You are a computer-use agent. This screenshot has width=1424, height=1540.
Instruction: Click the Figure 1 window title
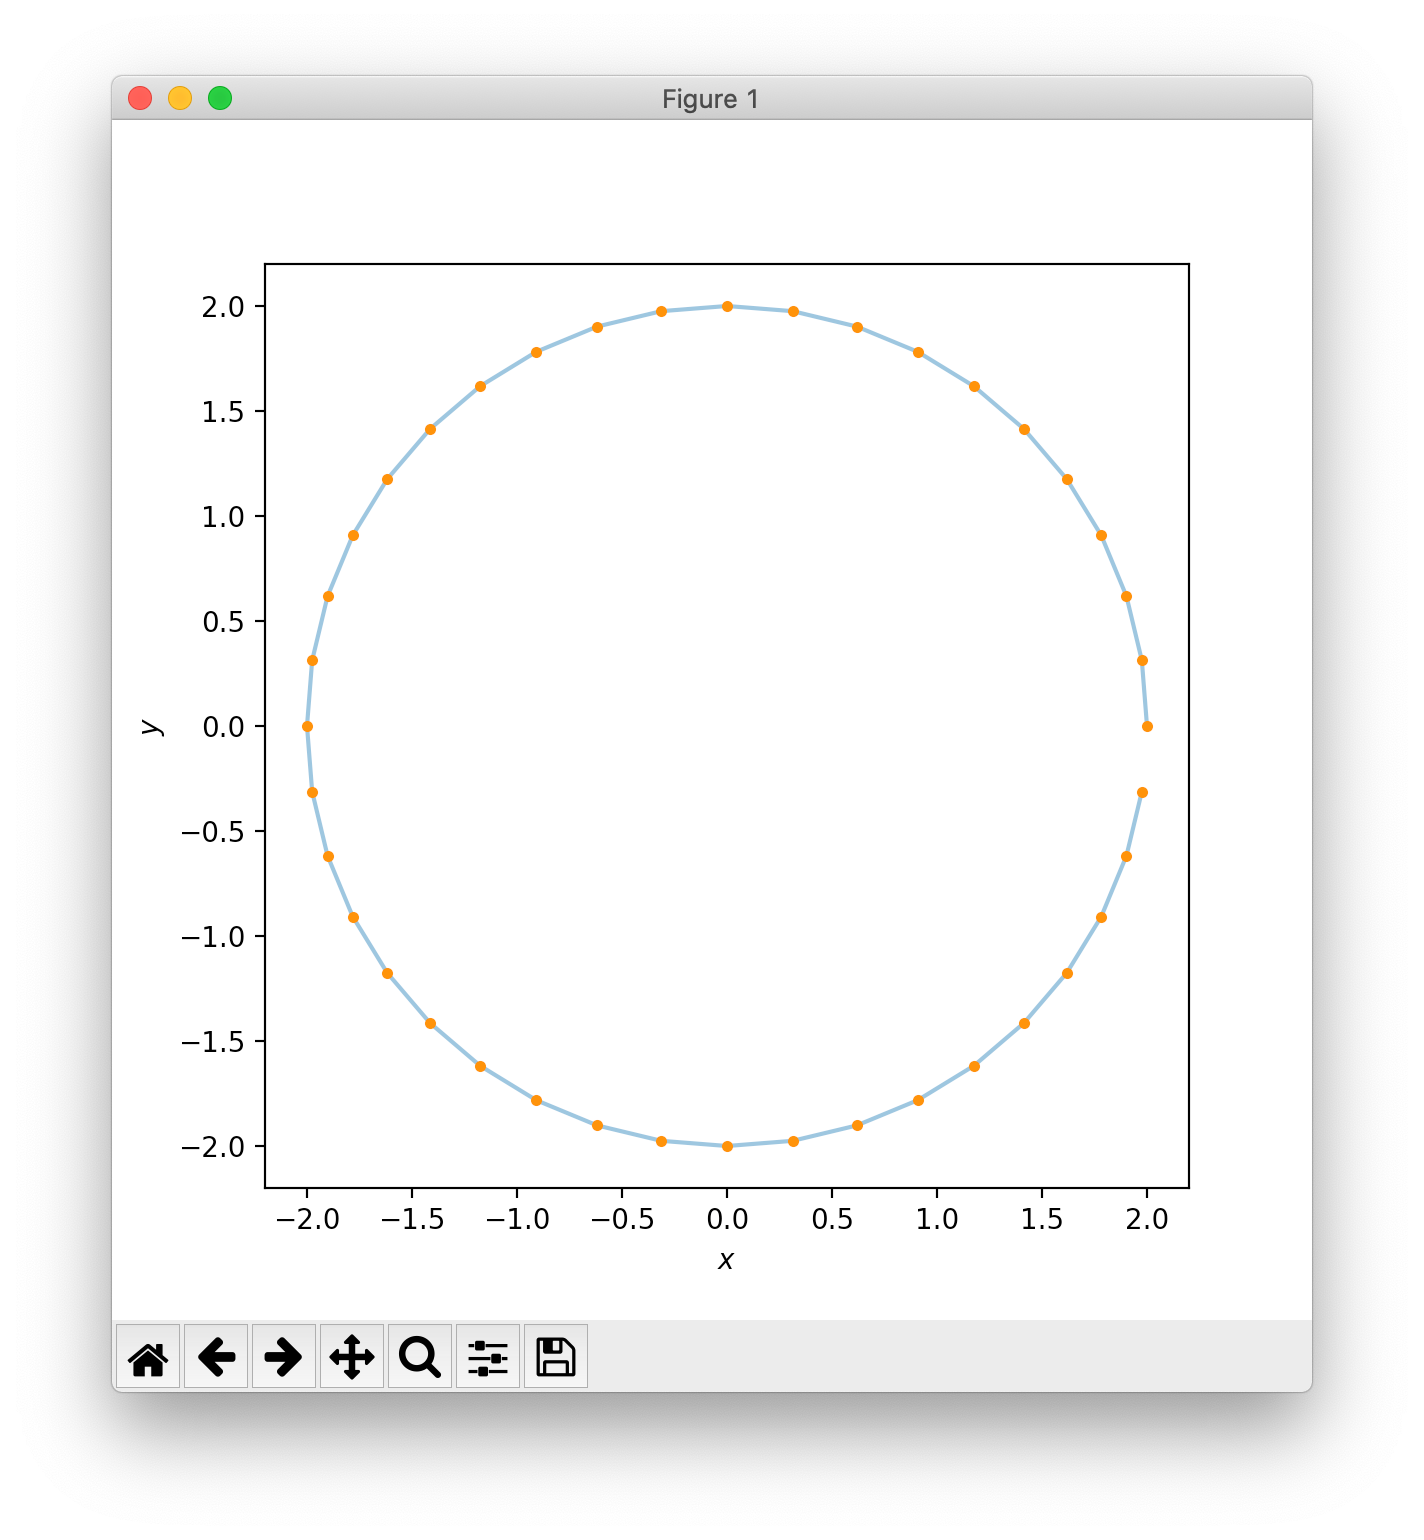[711, 99]
